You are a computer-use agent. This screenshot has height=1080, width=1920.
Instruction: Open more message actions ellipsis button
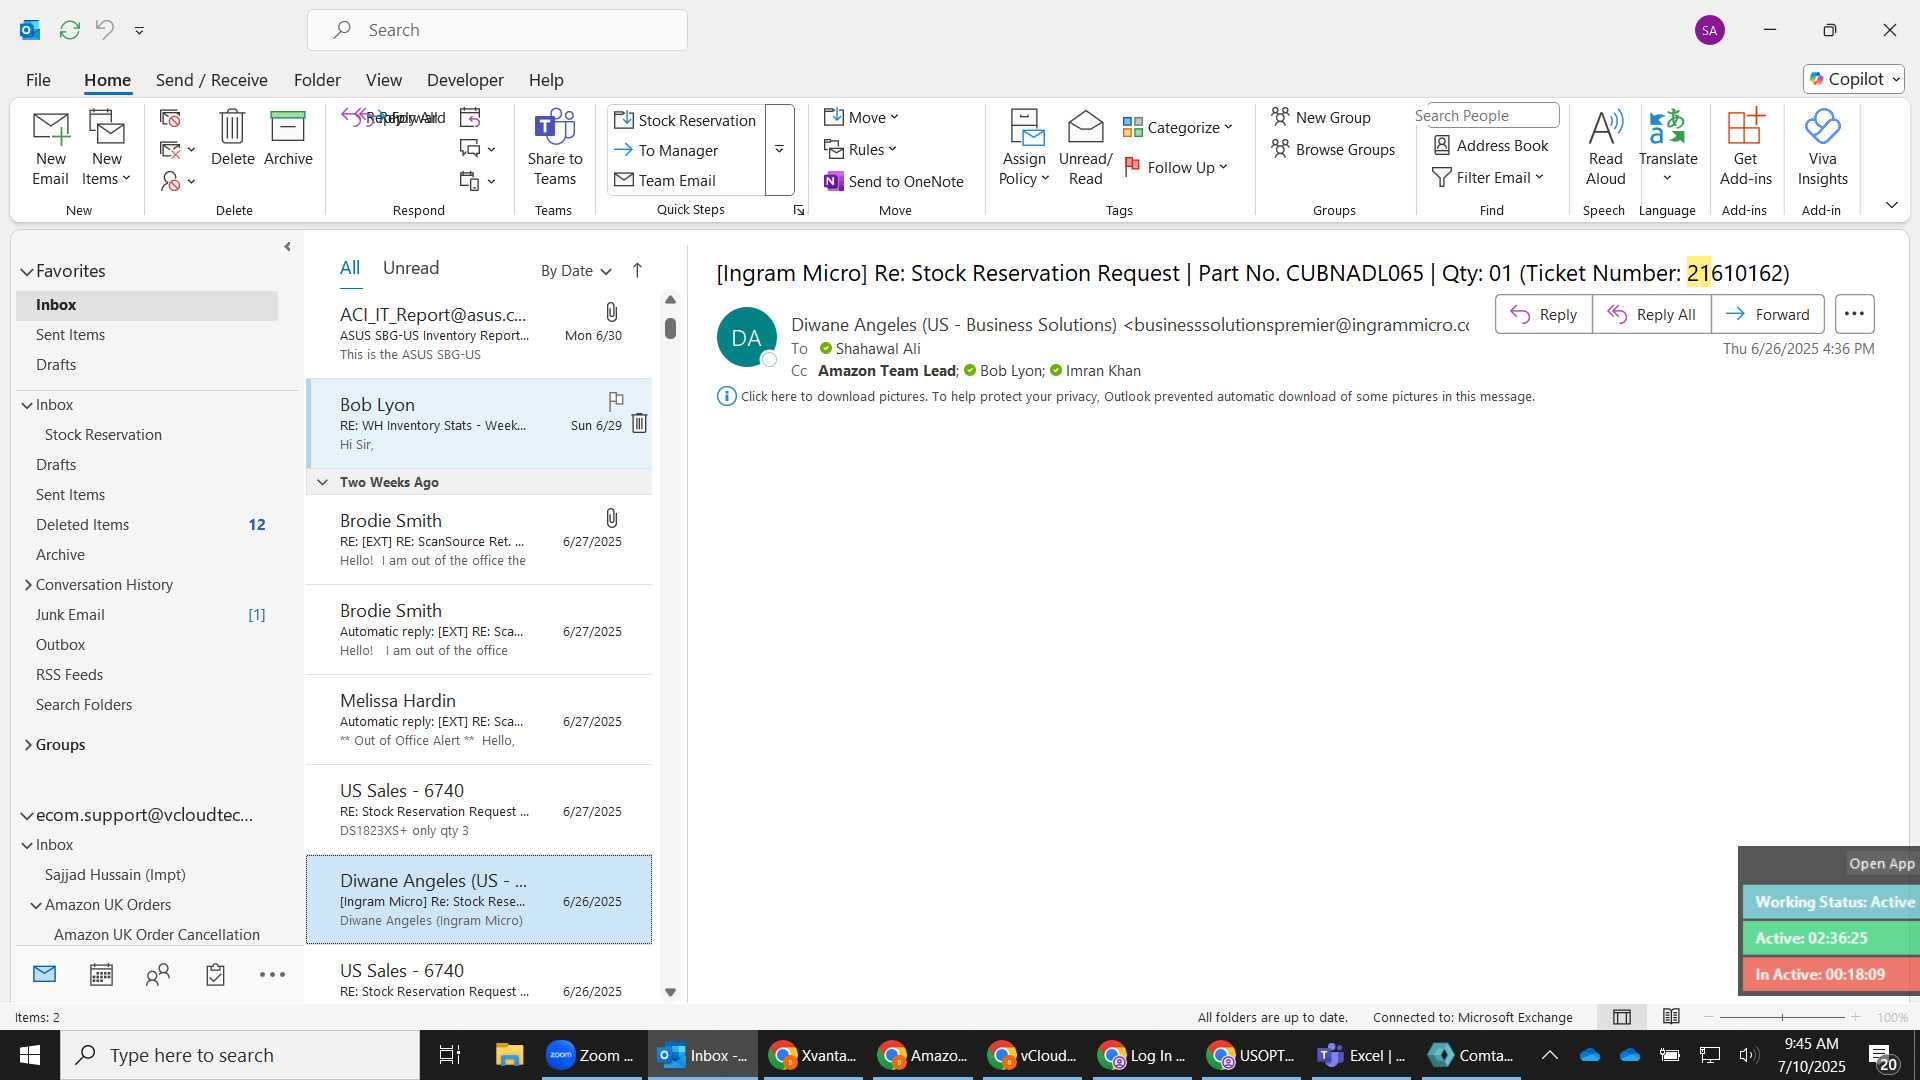pos(1854,314)
